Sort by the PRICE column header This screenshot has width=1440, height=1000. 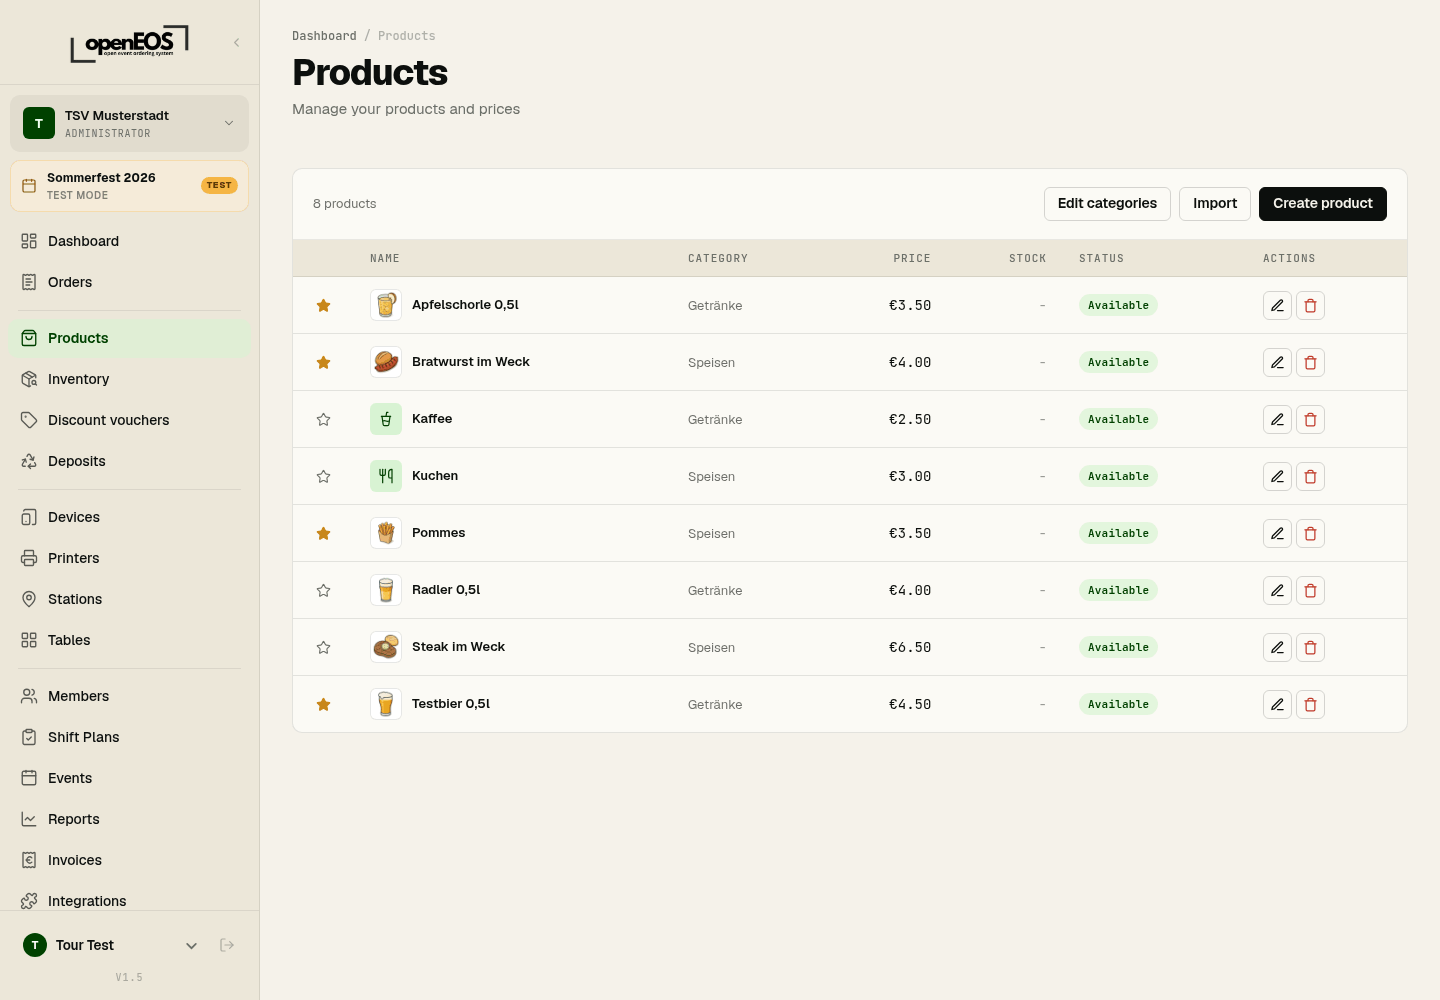[912, 258]
